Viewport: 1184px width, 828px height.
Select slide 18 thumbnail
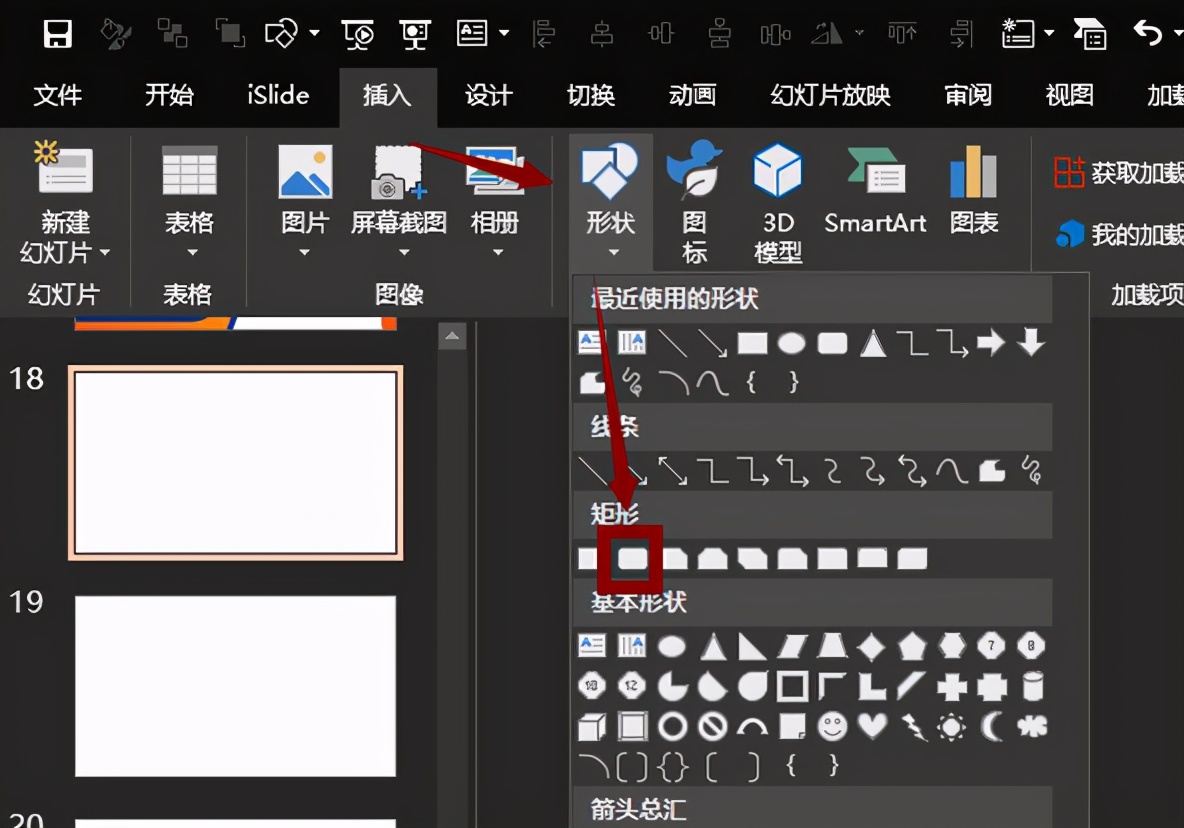coord(236,463)
